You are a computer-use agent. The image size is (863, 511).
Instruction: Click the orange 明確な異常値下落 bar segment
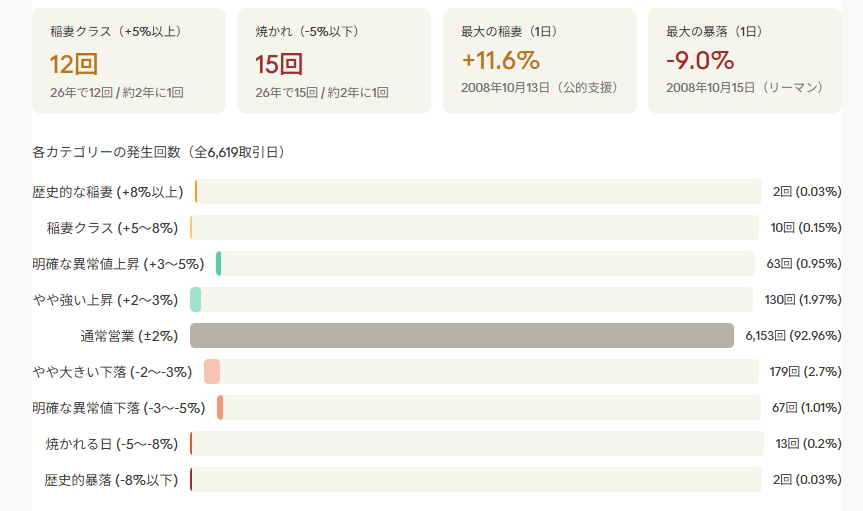tap(220, 408)
